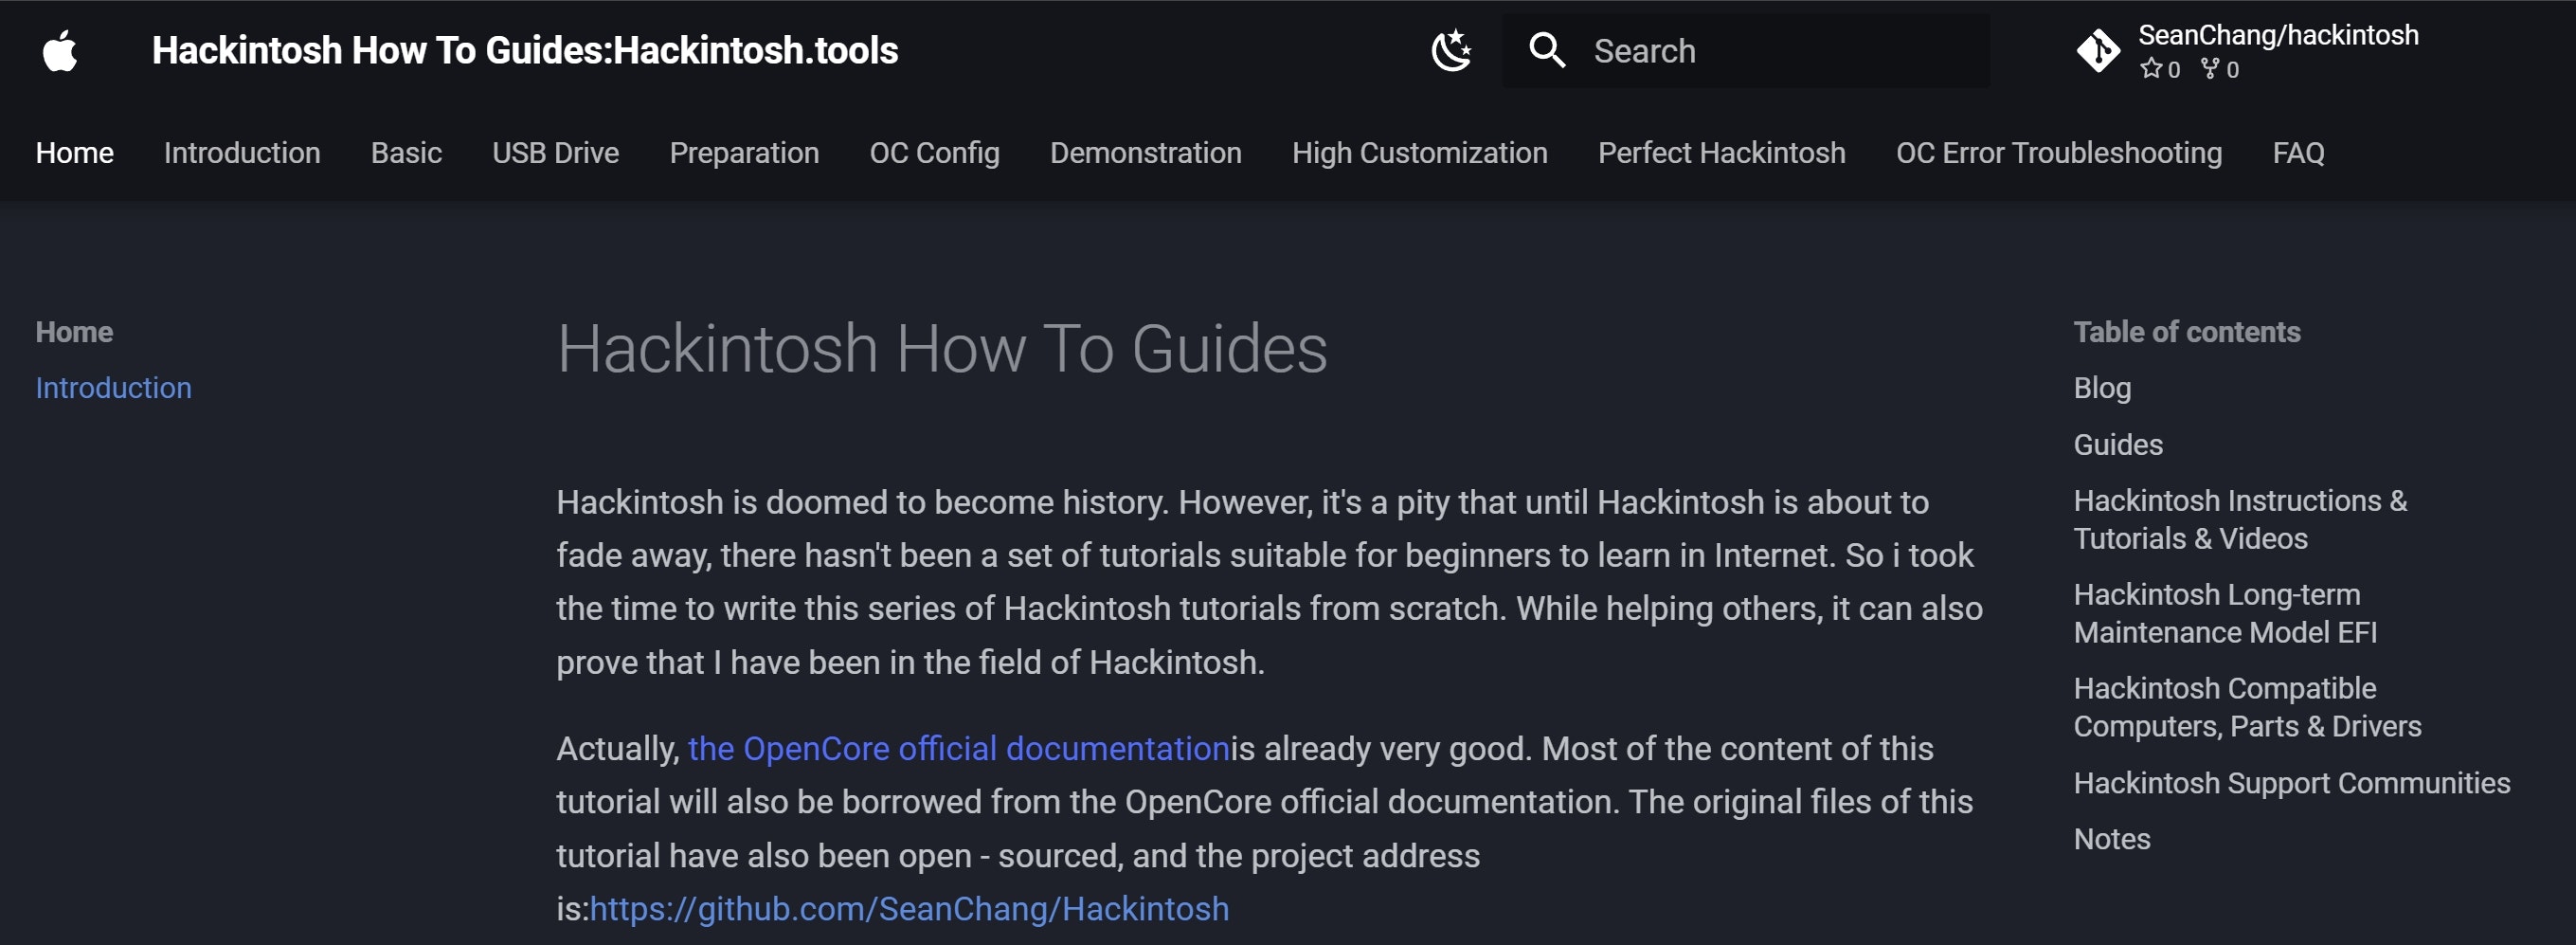Screen dimensions: 2576x945
Task: Click Home in the left sidebar
Action: [x=74, y=332]
